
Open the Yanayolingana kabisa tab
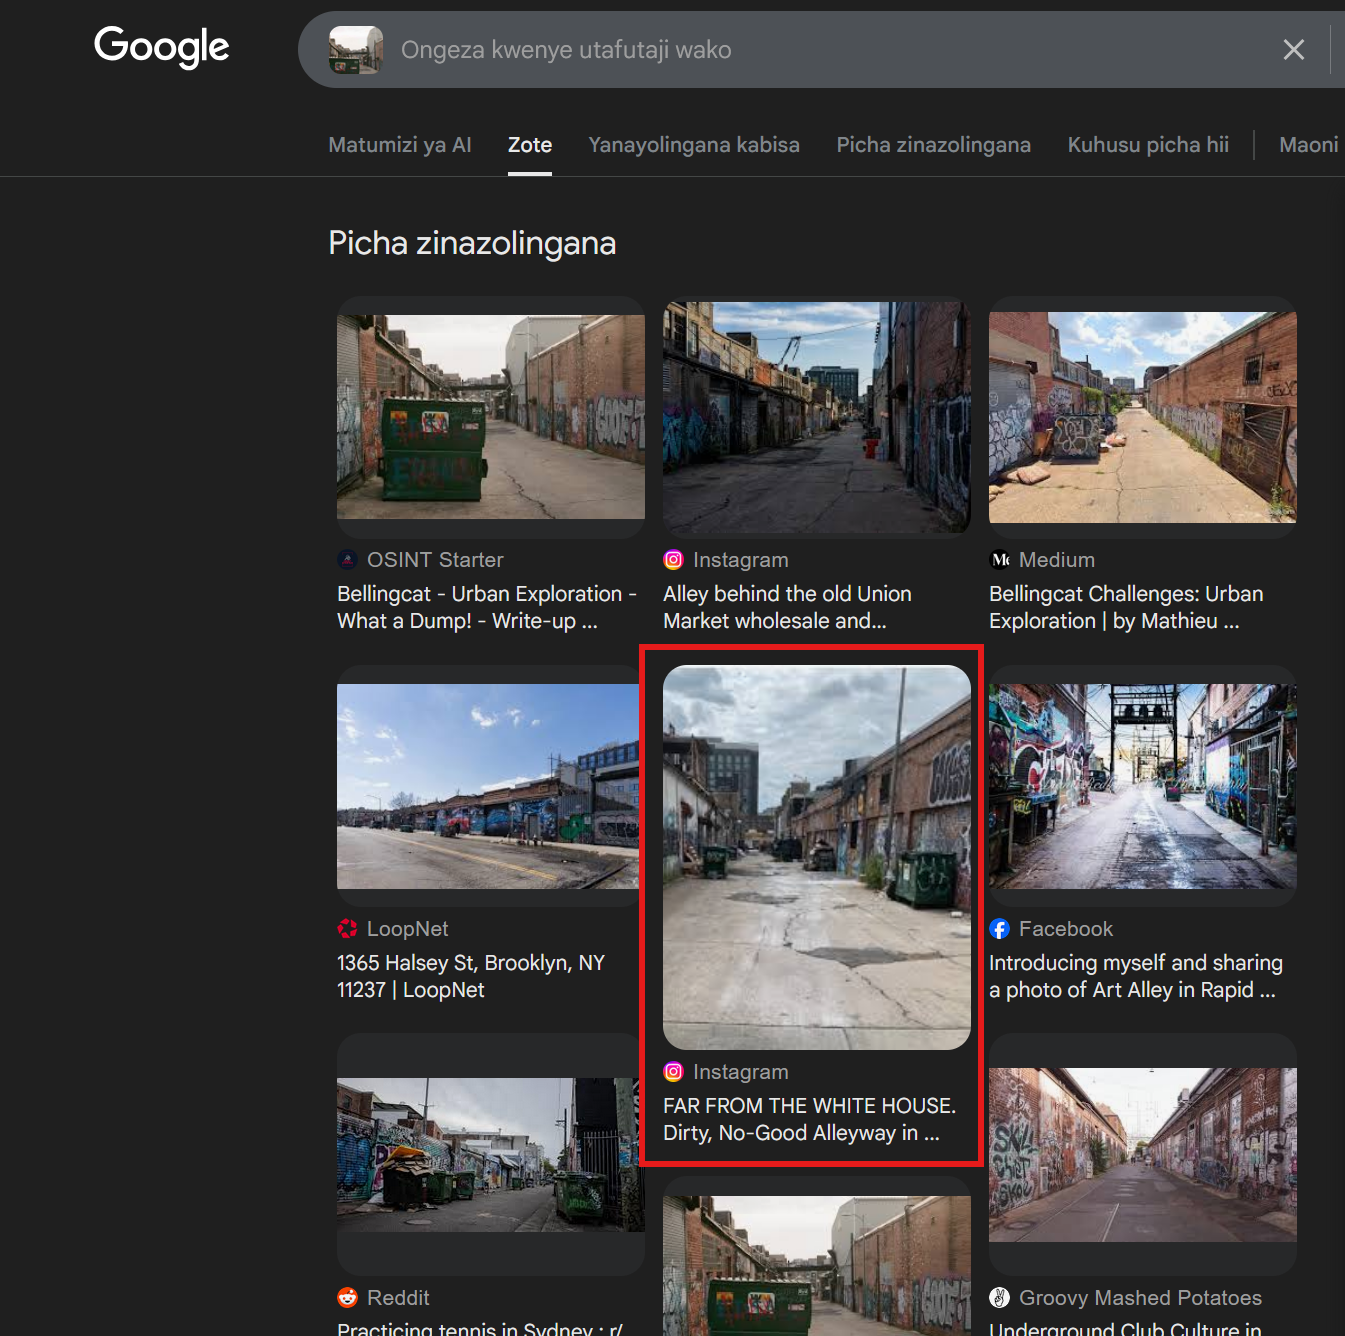pos(693,145)
